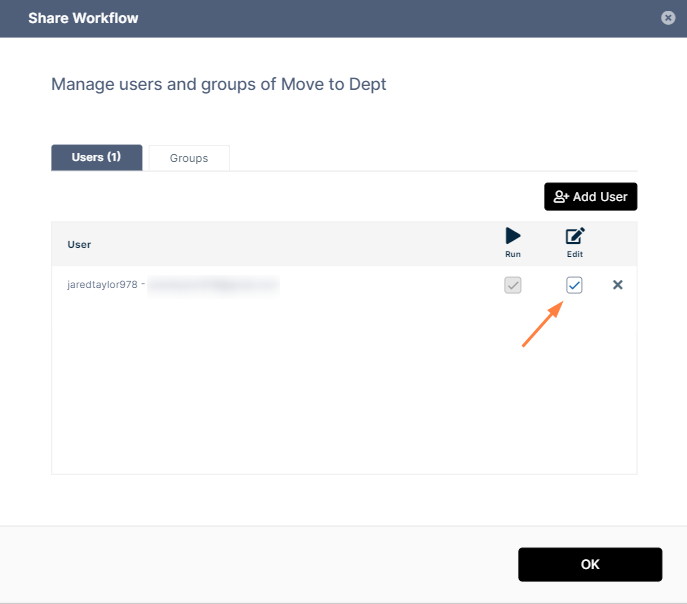This screenshot has height=604, width=687.
Task: Toggle Edit permission for jaredtaylor978
Action: click(574, 285)
